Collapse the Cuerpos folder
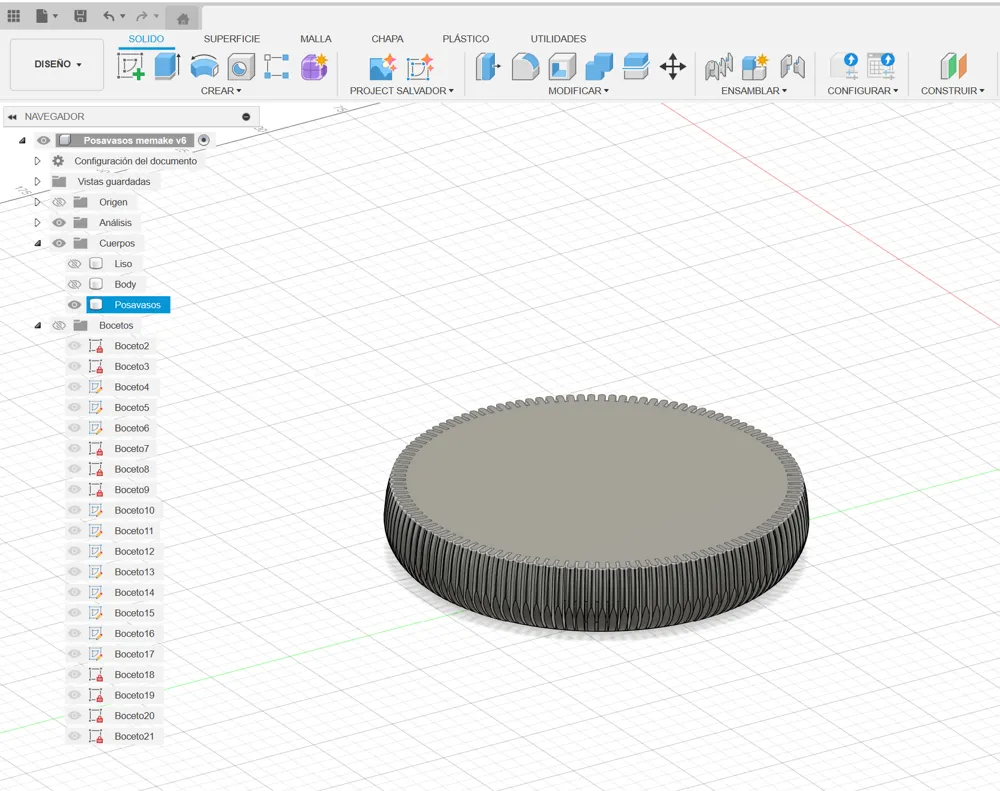This screenshot has height=791, width=1000. (x=38, y=243)
